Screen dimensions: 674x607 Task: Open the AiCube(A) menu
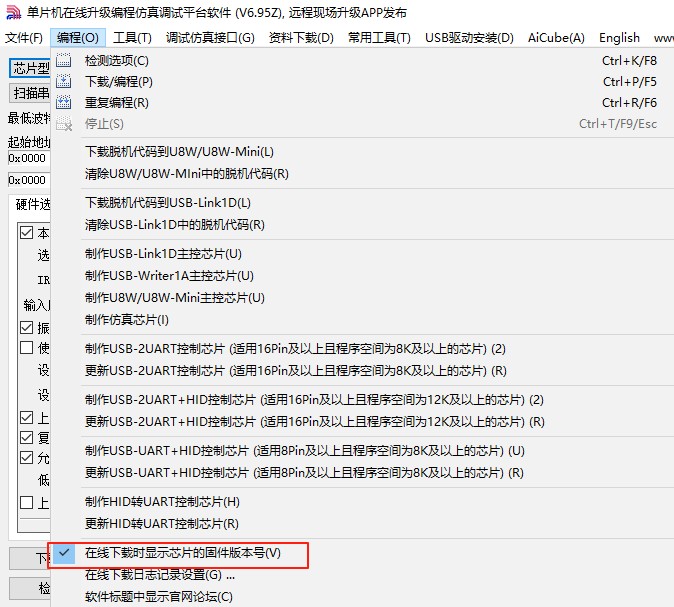click(x=556, y=38)
